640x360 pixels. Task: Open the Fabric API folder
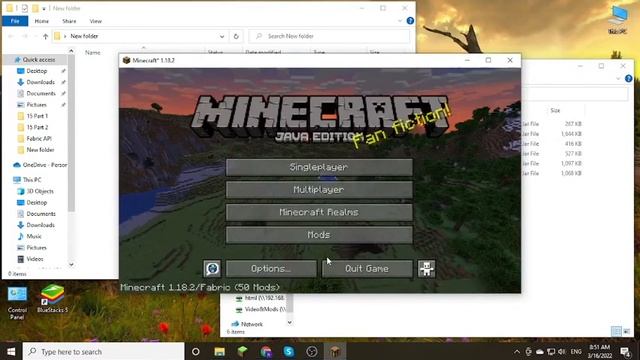(38, 138)
